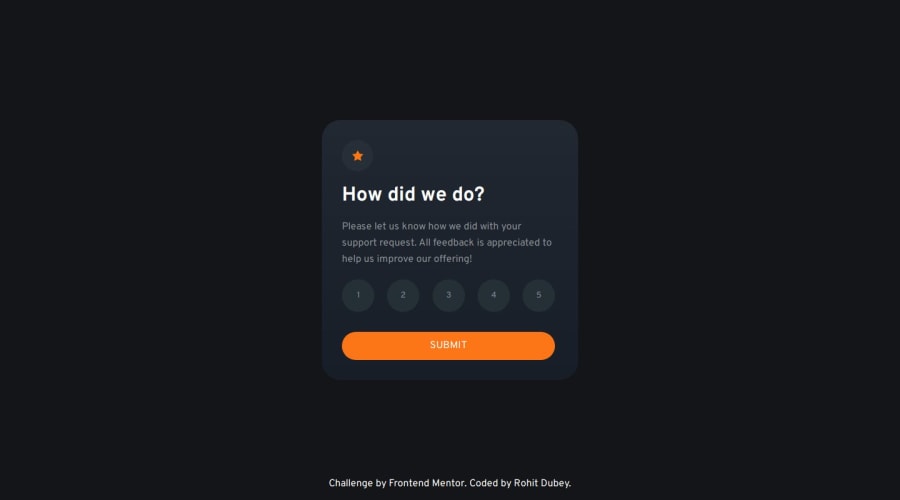Give the top rating of 5
The image size is (900, 500).
[x=538, y=295]
